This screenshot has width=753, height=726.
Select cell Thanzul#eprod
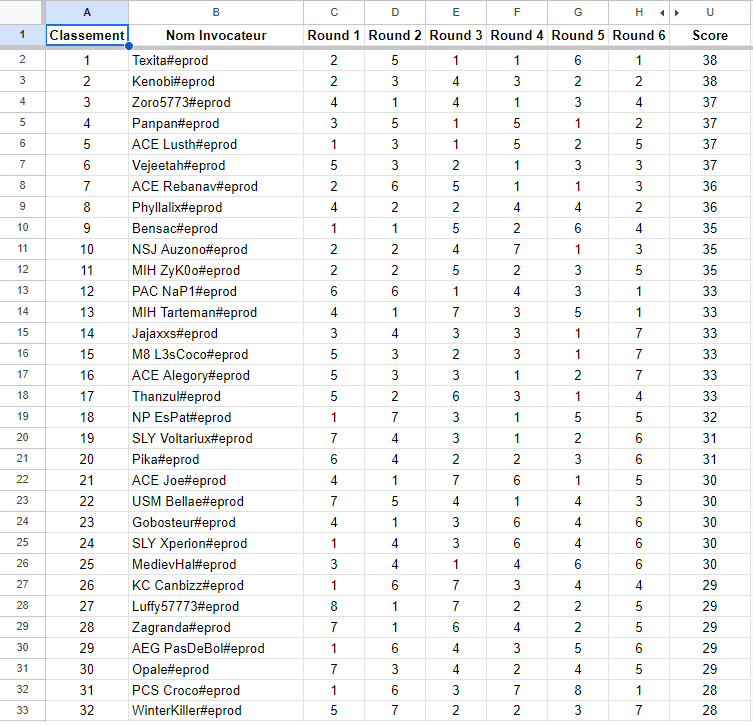[x=216, y=397]
